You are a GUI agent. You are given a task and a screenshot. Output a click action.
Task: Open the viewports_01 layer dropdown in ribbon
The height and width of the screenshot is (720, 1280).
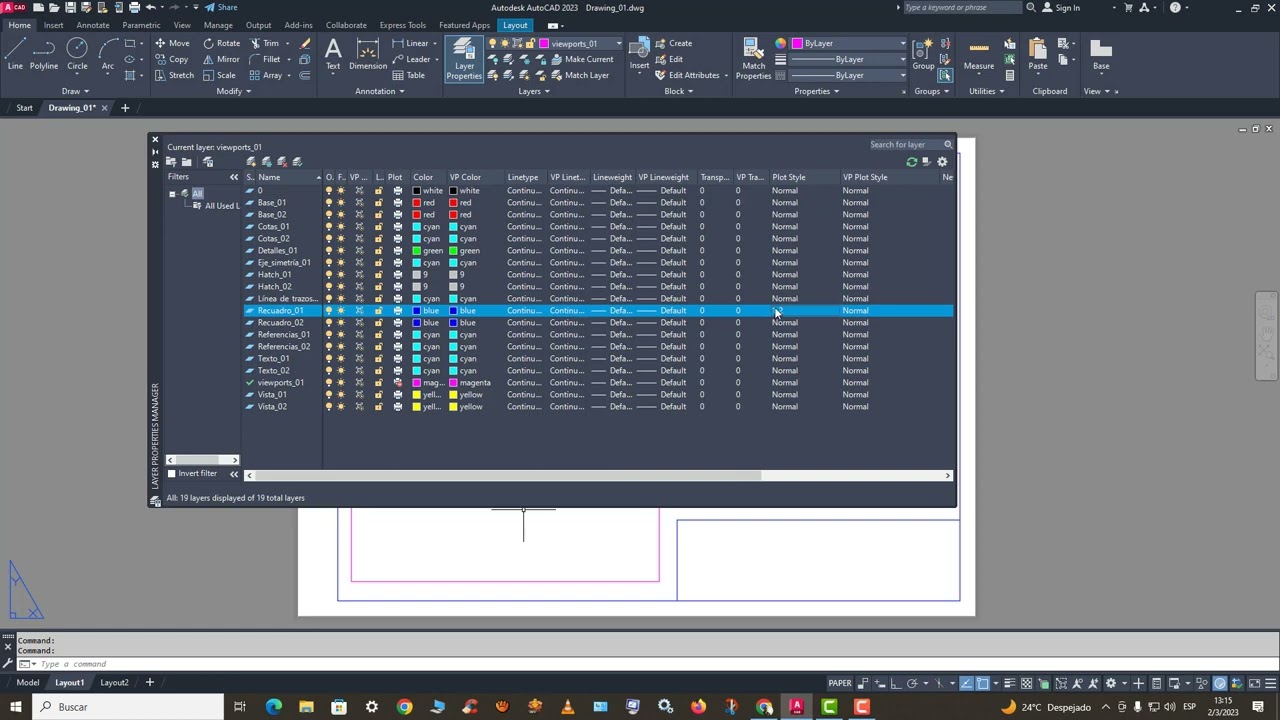coord(618,43)
